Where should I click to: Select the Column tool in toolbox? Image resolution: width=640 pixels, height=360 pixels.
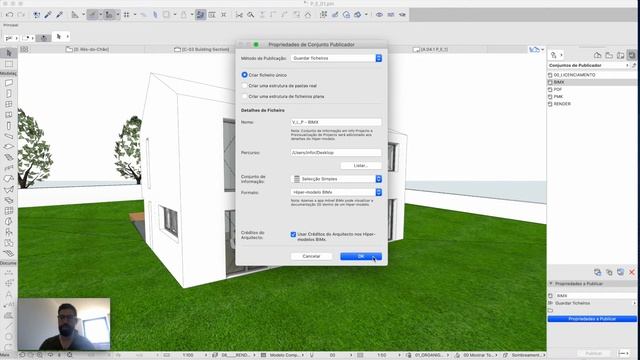[x=9, y=126]
